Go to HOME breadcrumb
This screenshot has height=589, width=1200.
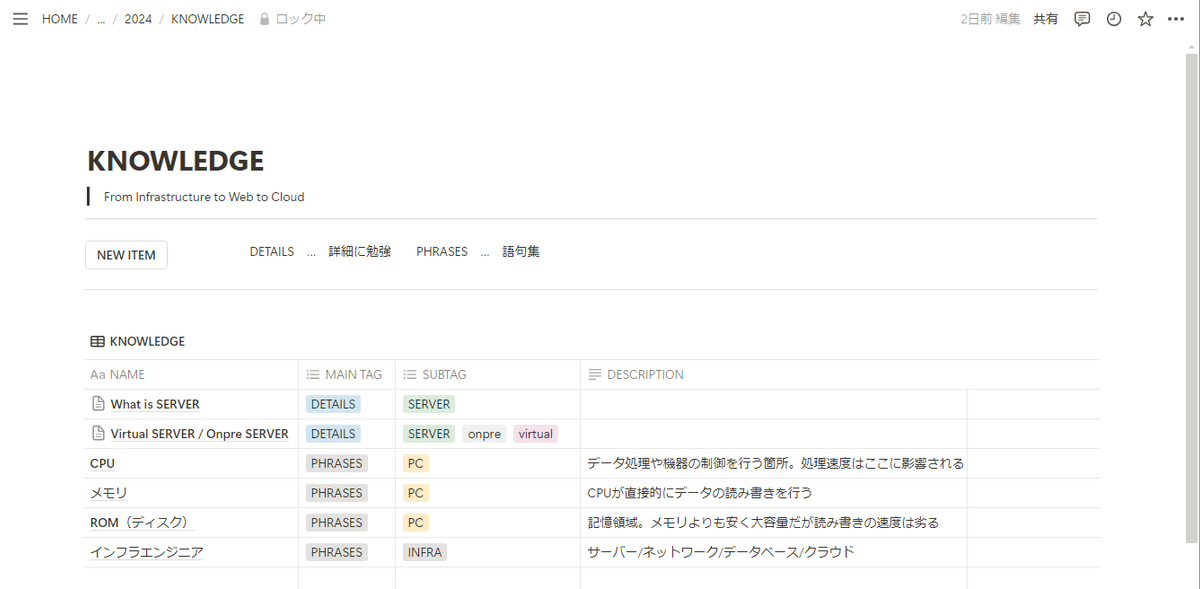click(60, 19)
